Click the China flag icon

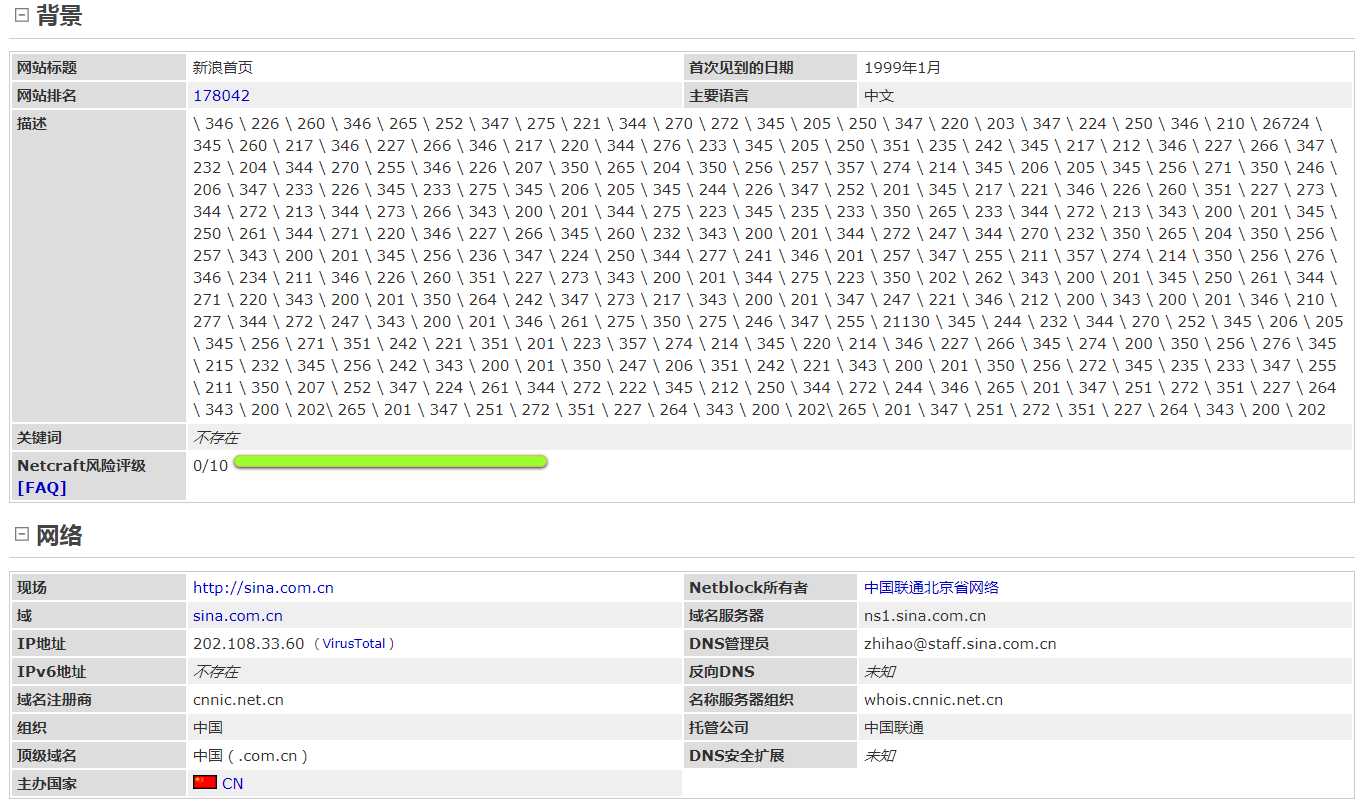click(205, 783)
